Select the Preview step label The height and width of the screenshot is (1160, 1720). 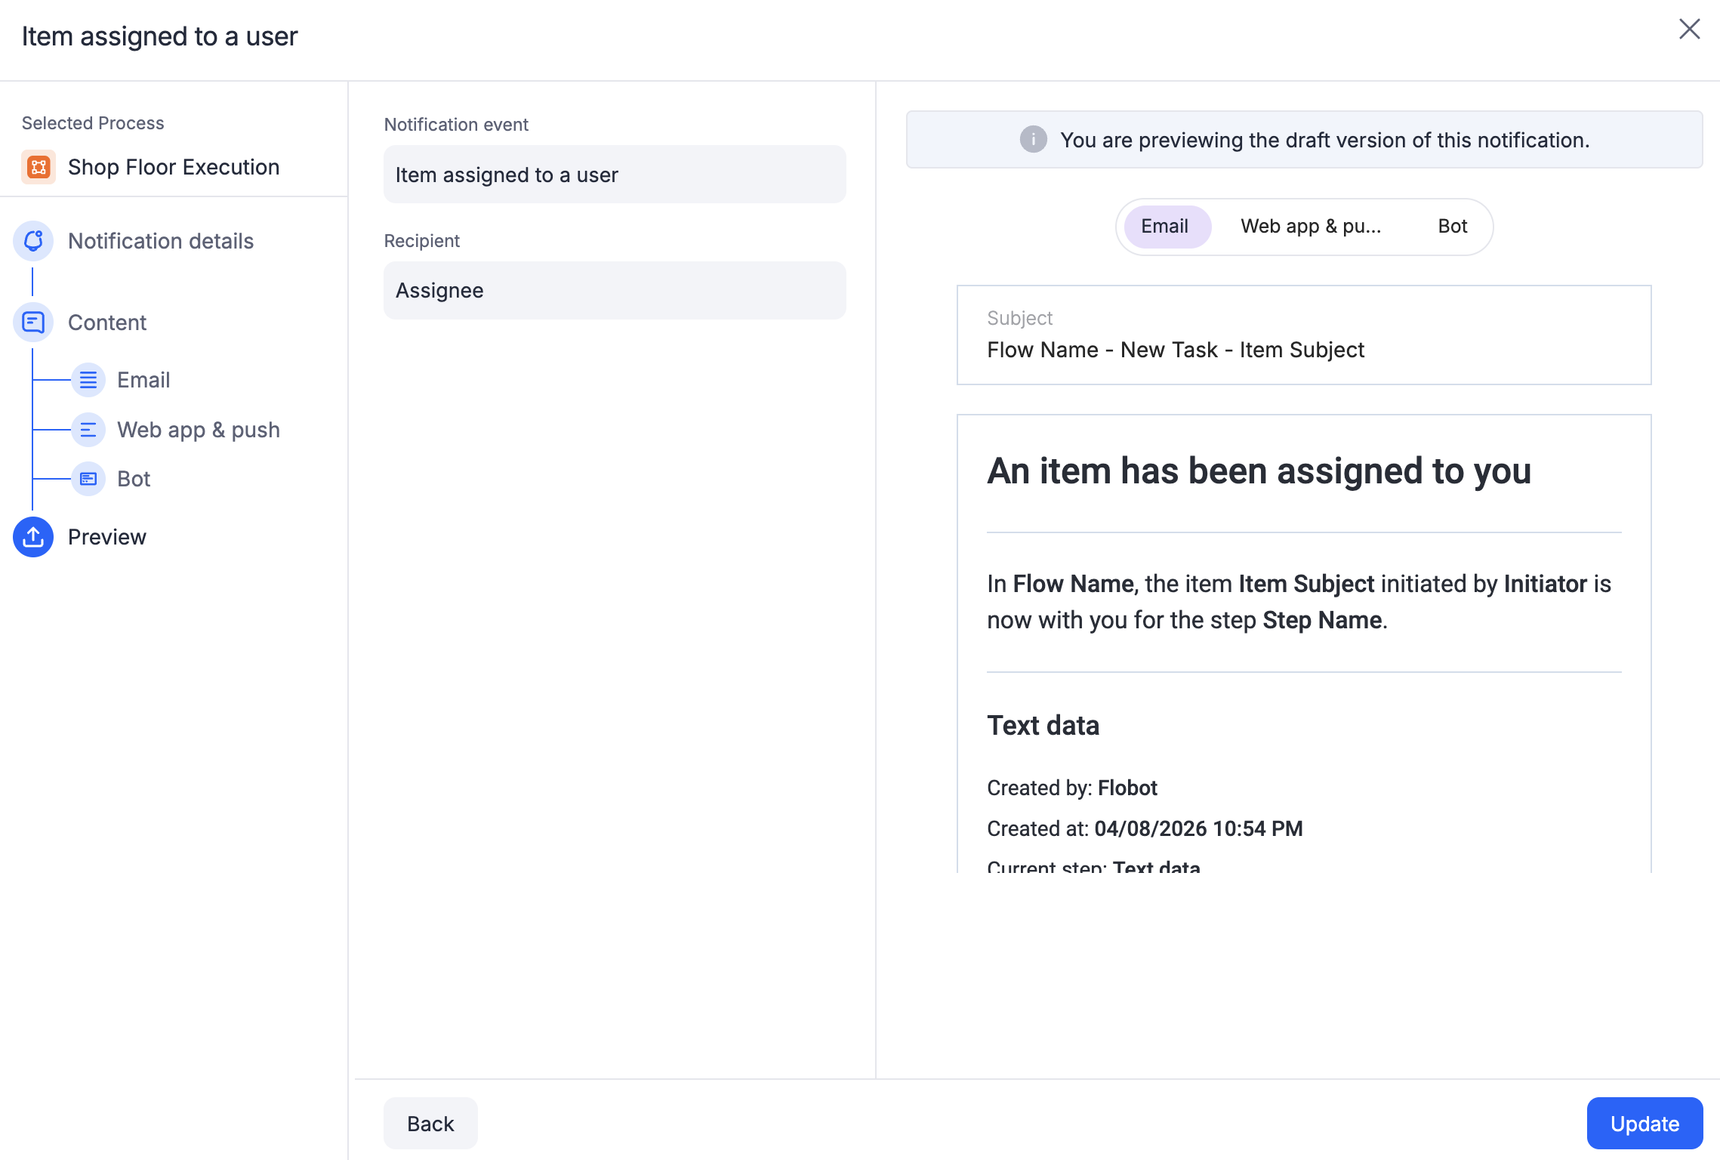click(x=107, y=537)
